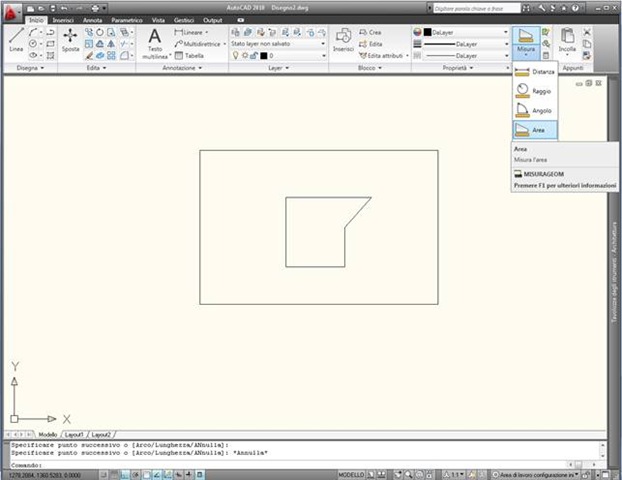Select the Sposta move tool
This screenshot has height=480, width=622.
[70, 40]
